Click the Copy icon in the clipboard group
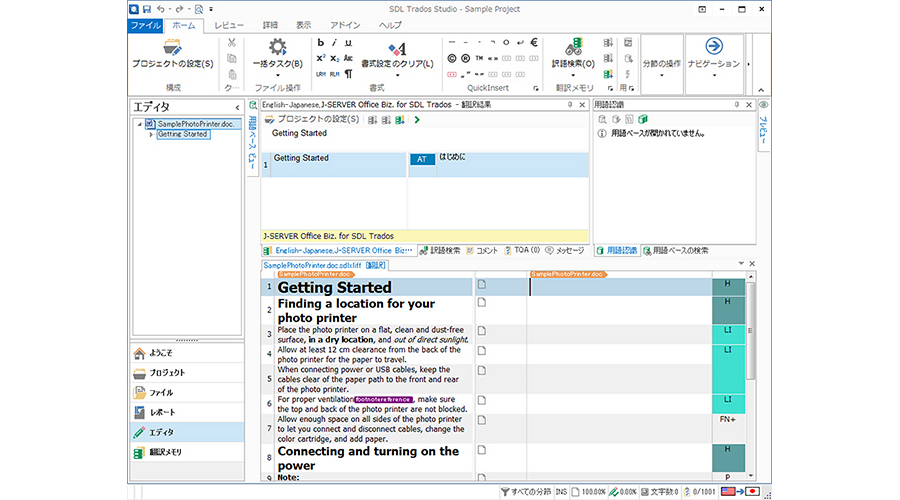This screenshot has width=900, height=500. tap(232, 59)
